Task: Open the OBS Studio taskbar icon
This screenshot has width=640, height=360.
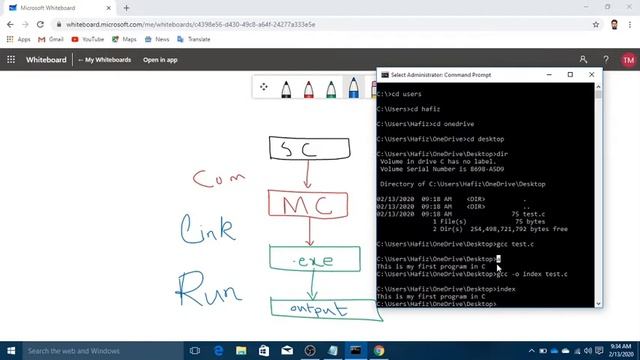Action: coord(310,351)
